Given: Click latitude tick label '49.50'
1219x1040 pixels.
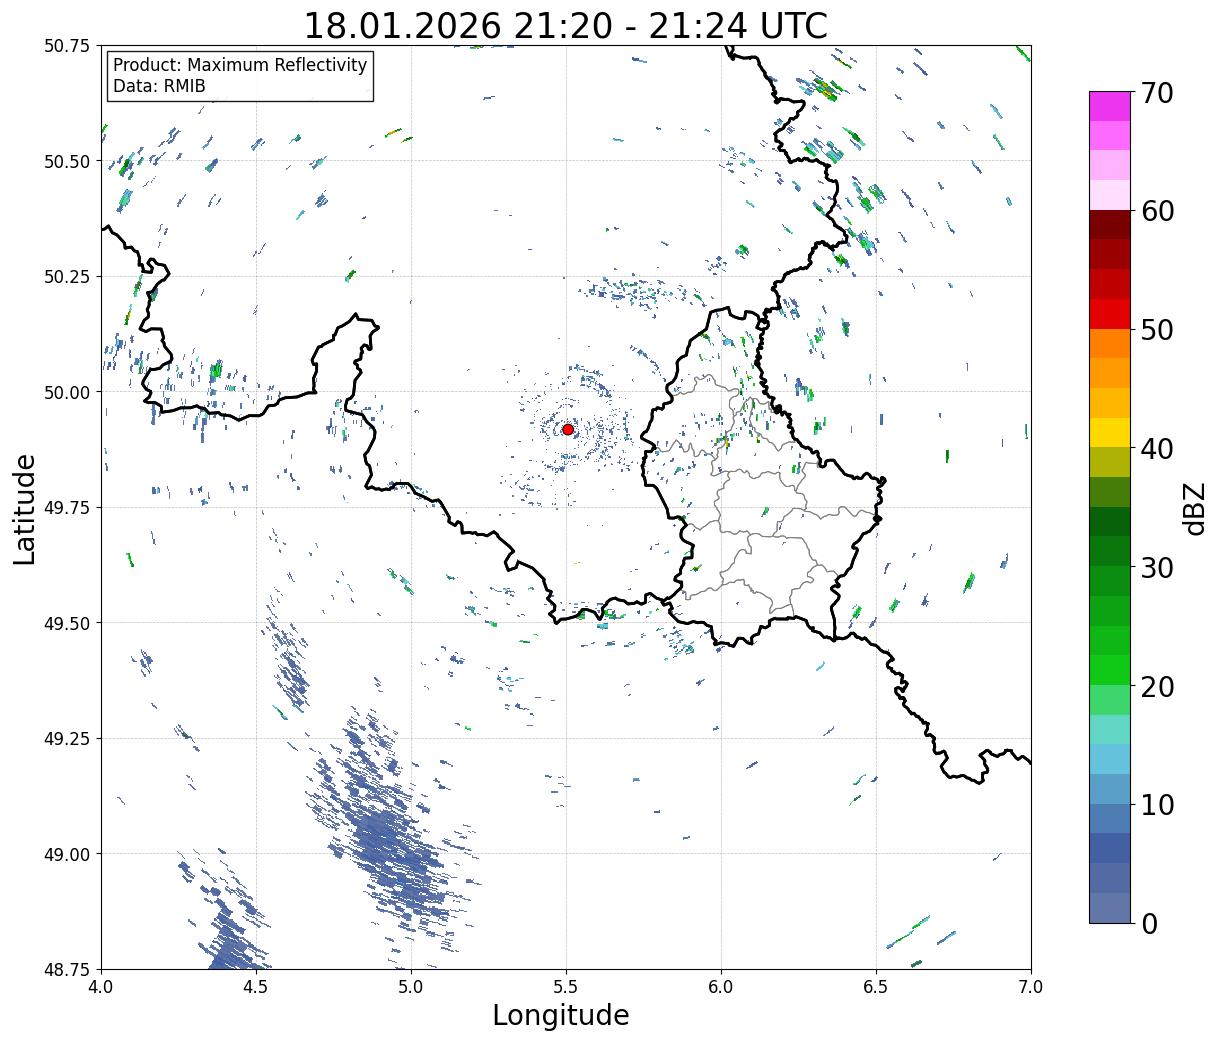Looking at the screenshot, I should (67, 623).
